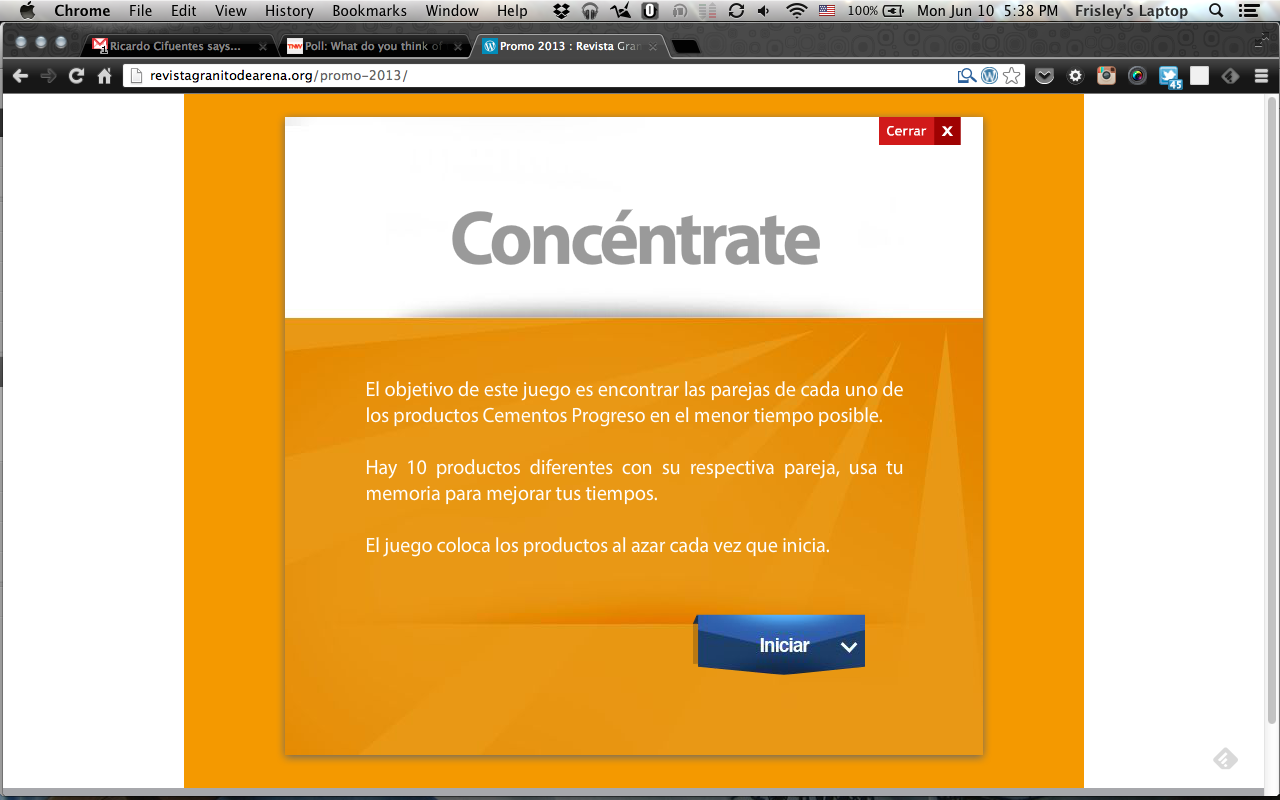
Task: Close the dialog with Cerrar button
Action: tap(919, 131)
